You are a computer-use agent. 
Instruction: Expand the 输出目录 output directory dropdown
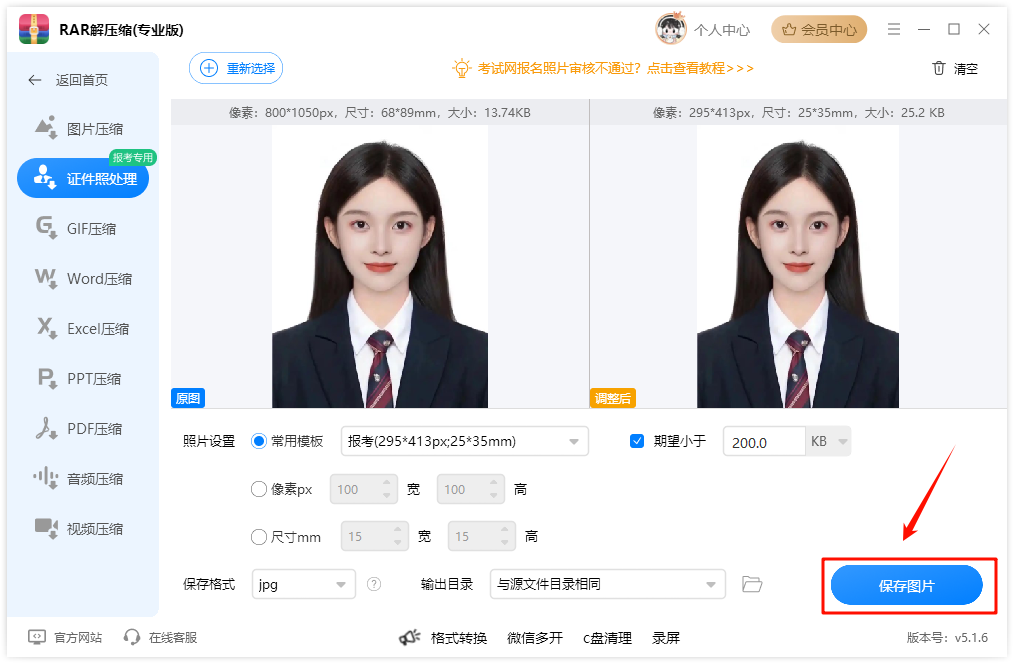pos(607,584)
